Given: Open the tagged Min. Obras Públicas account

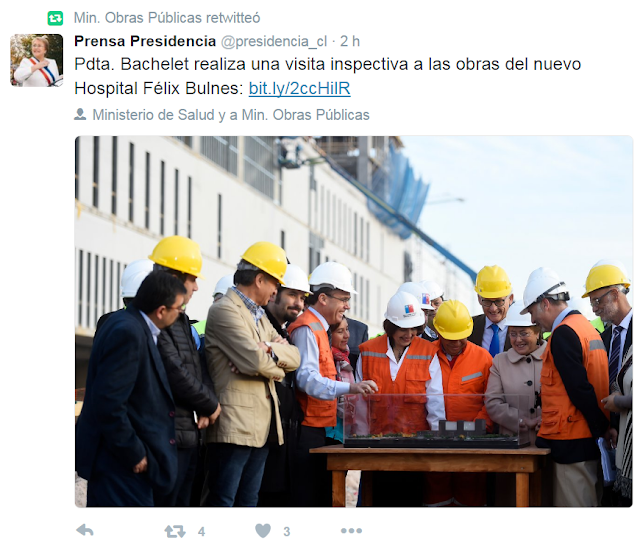Looking at the screenshot, I should [305, 115].
